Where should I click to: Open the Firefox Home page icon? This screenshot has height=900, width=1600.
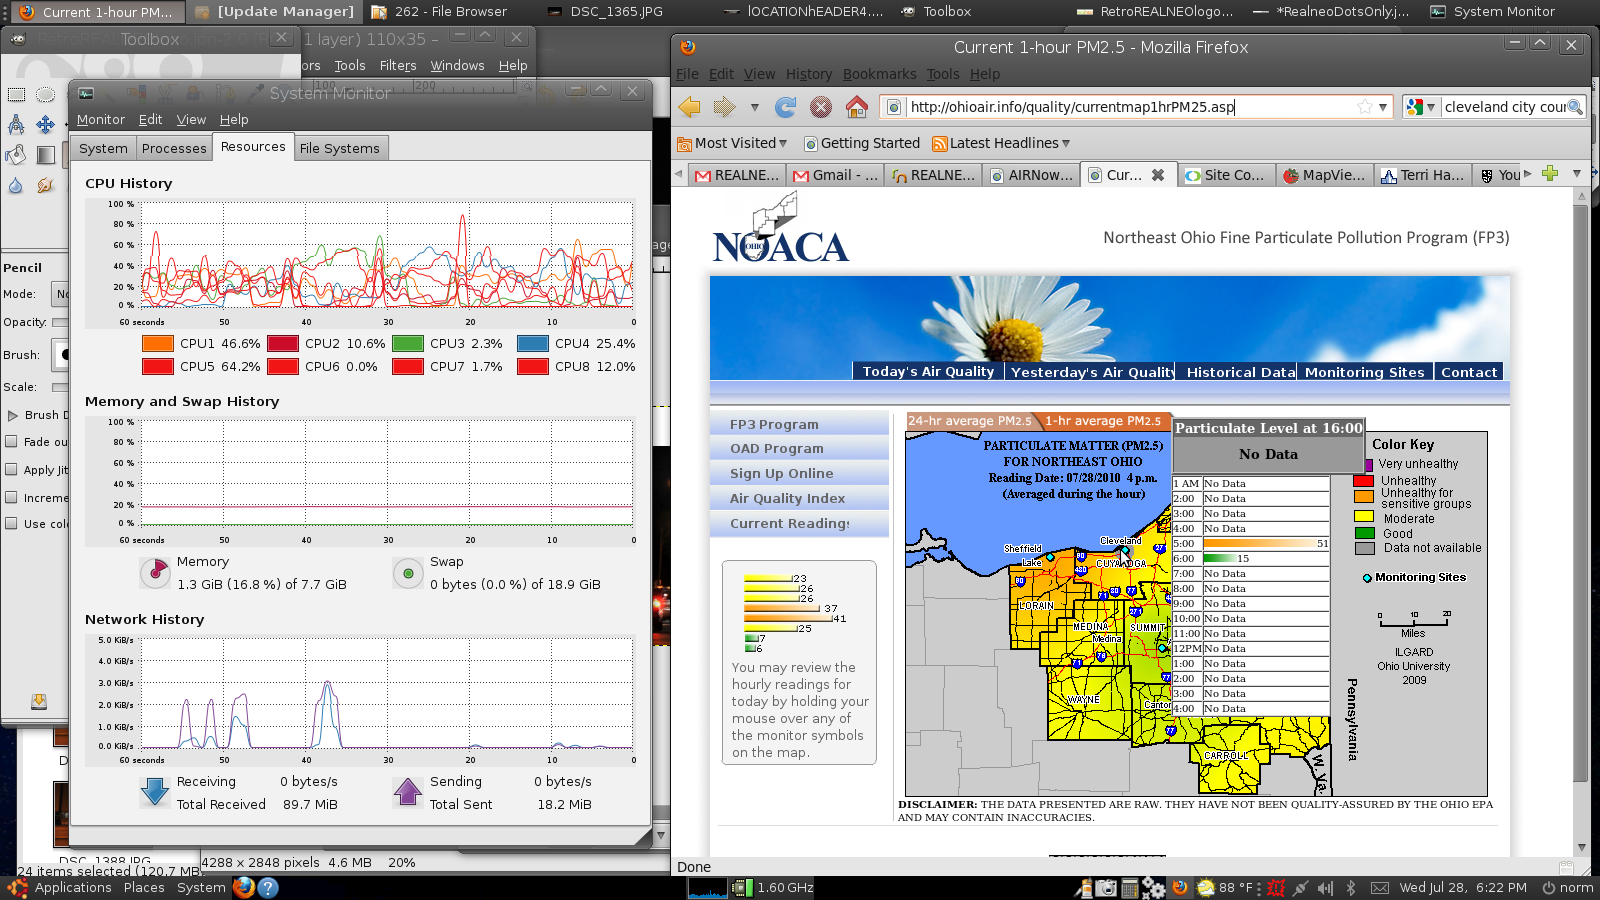click(857, 107)
